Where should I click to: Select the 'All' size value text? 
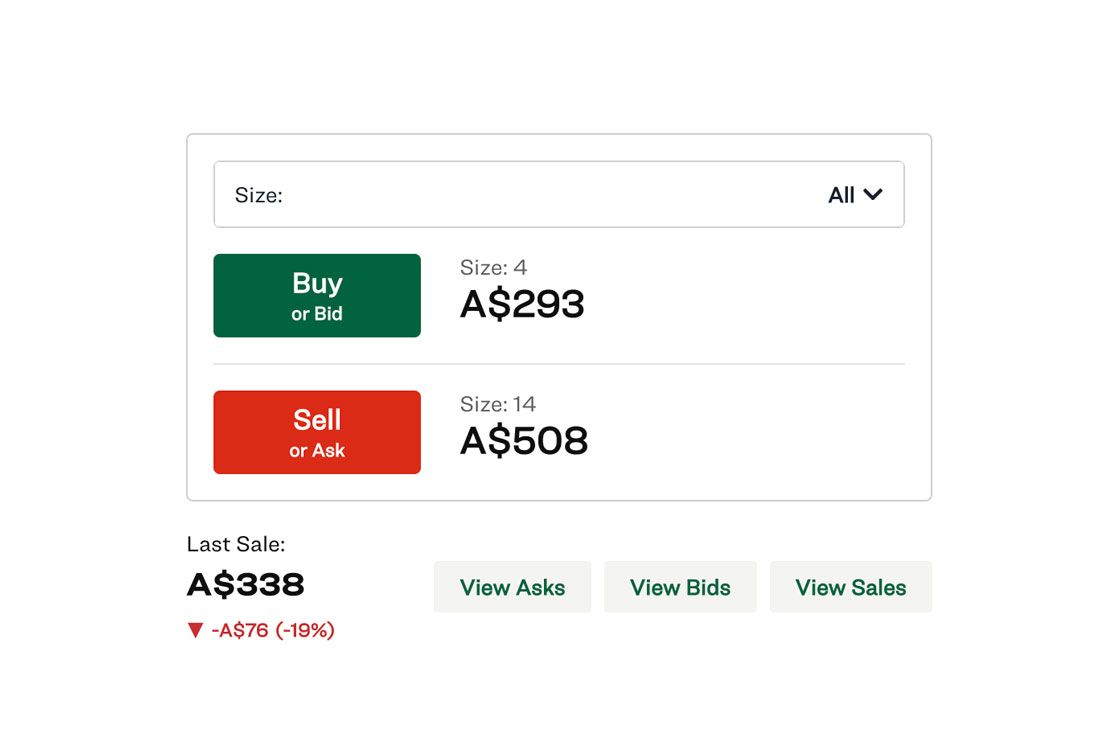tap(841, 195)
